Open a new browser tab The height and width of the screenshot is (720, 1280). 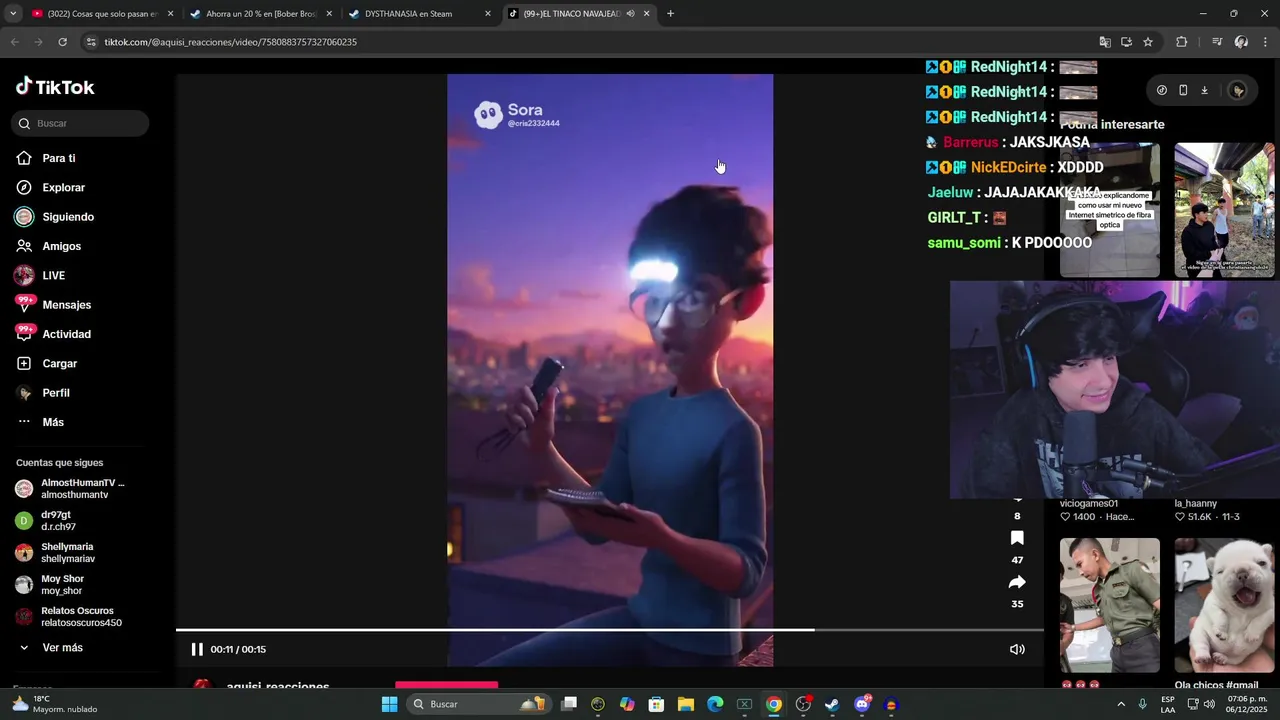(x=670, y=14)
